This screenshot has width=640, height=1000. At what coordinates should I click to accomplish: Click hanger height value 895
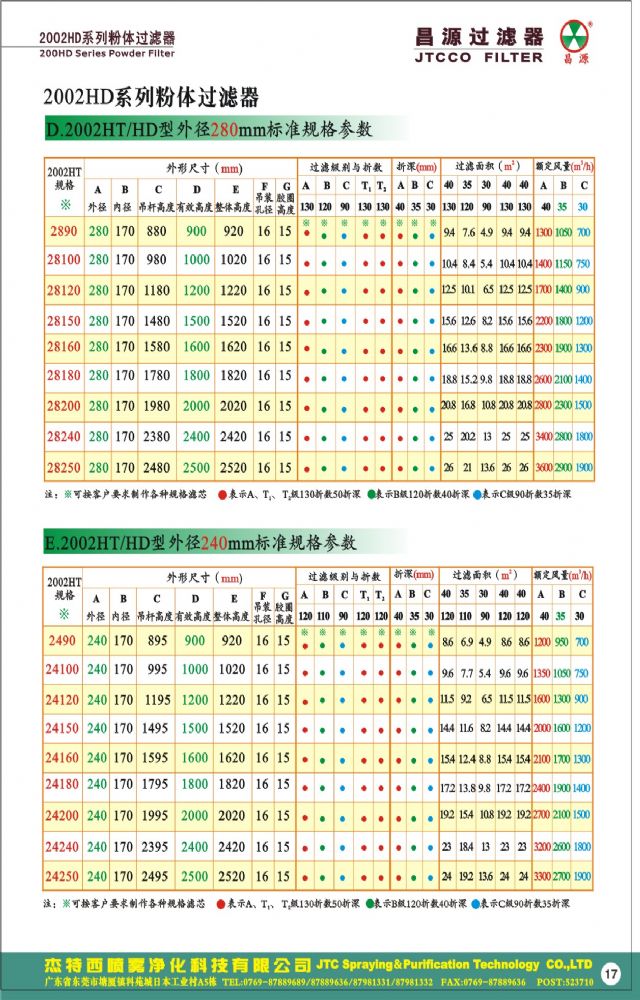tap(157, 640)
